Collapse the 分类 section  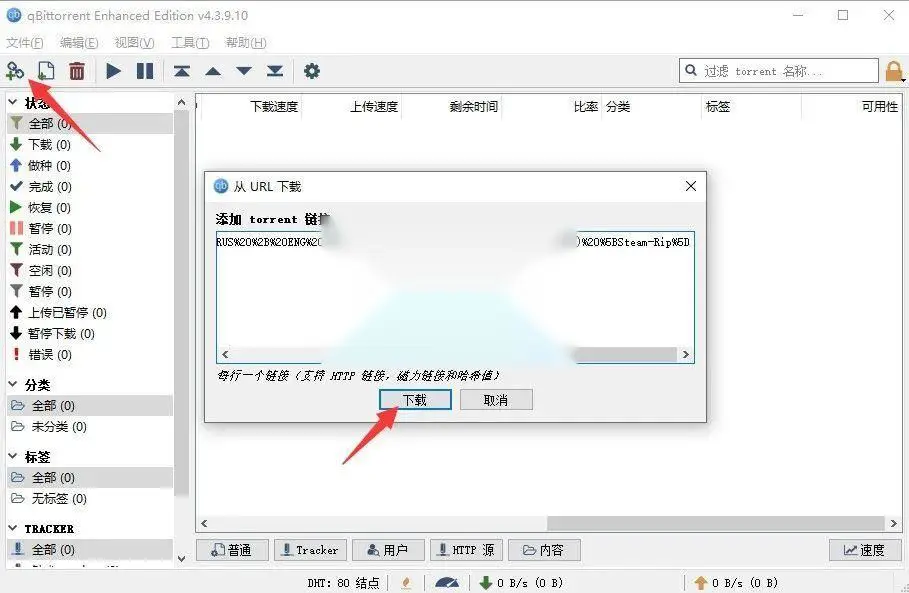[x=13, y=384]
